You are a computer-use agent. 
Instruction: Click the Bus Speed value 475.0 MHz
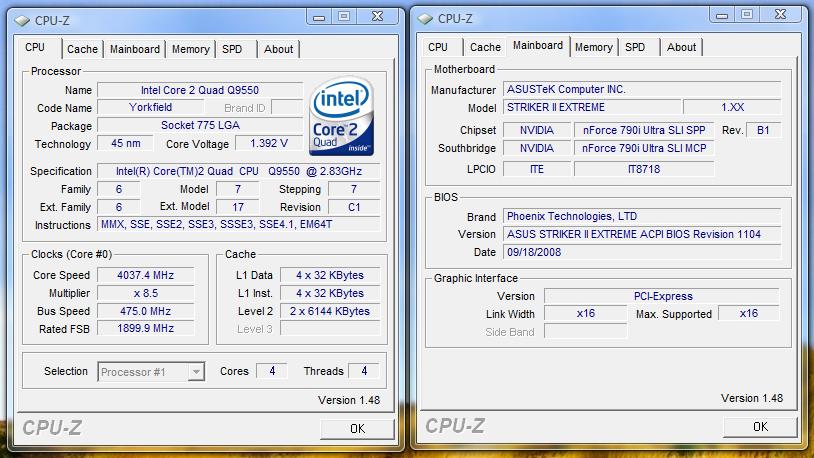145,311
